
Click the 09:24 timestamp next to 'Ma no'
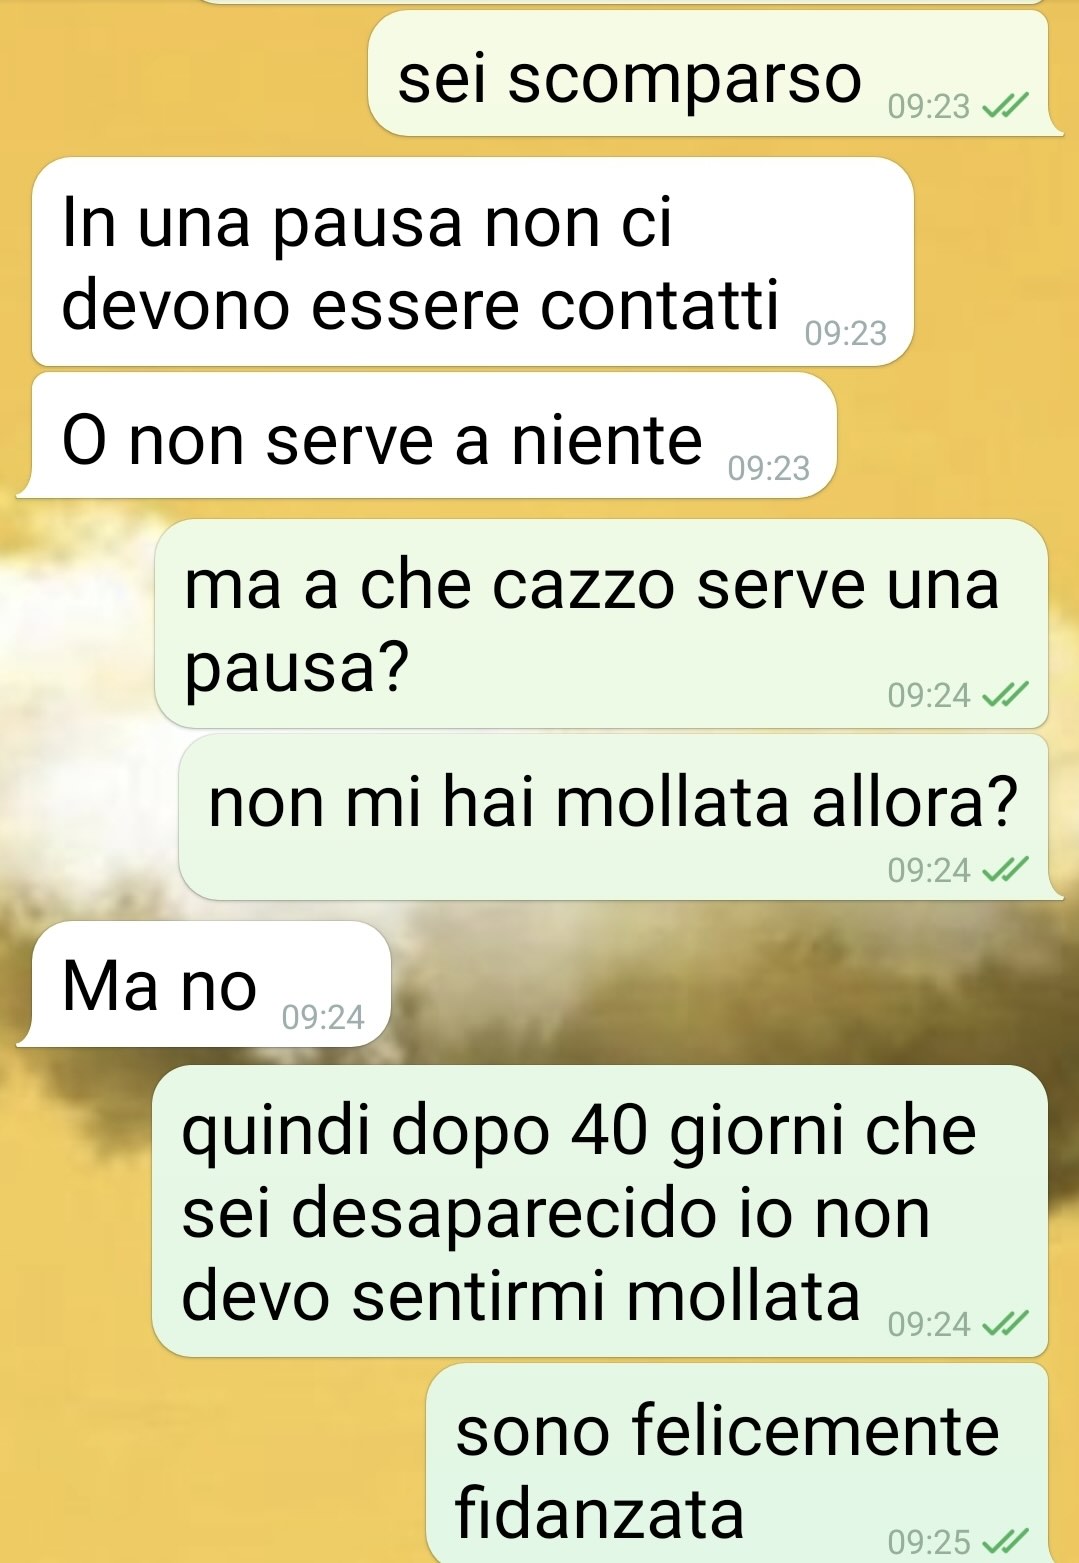pyautogui.click(x=323, y=1017)
